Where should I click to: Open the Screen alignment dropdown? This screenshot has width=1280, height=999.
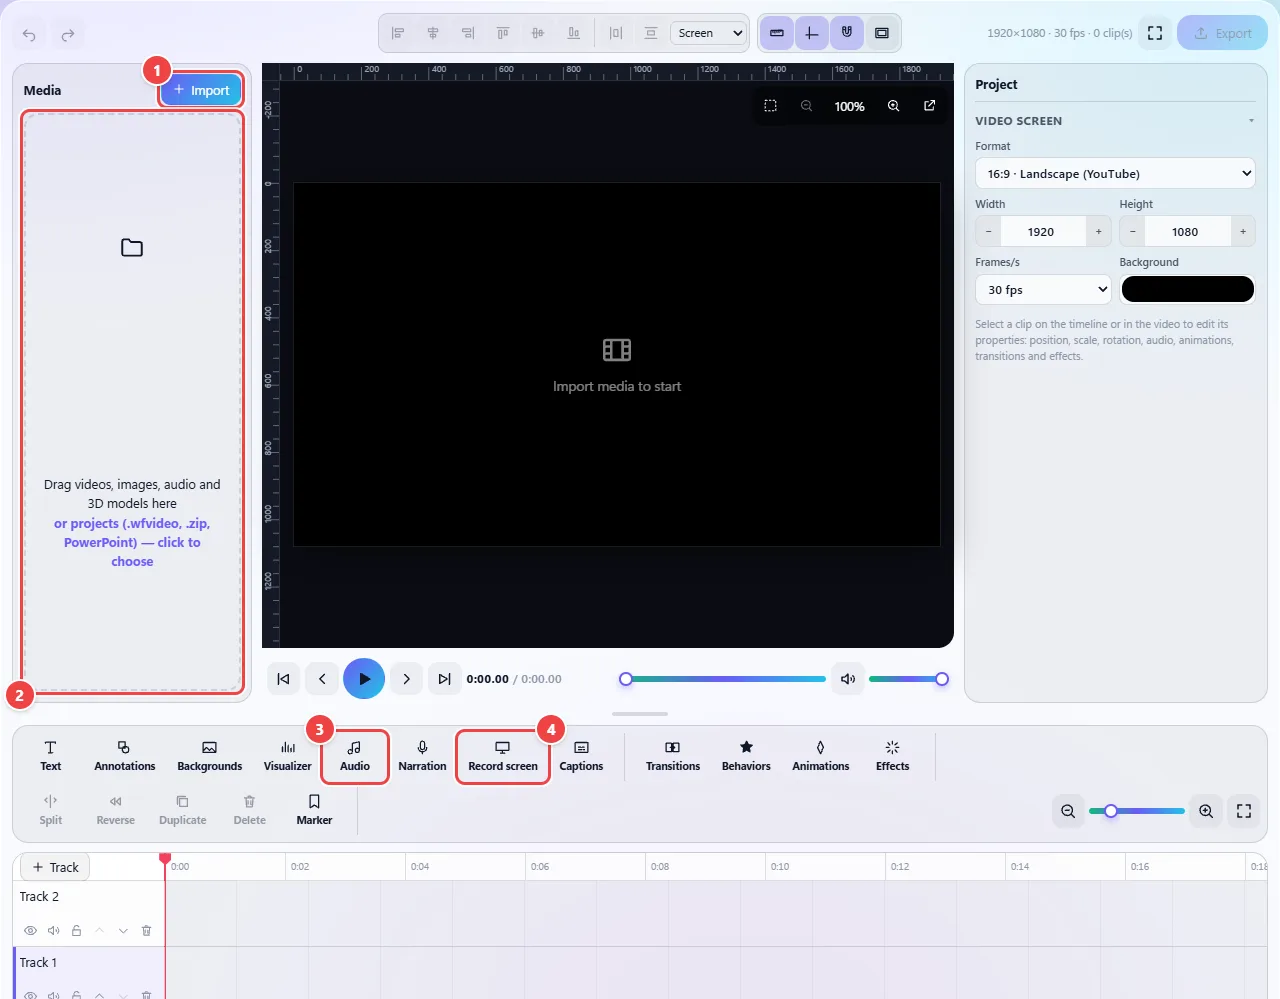(709, 33)
